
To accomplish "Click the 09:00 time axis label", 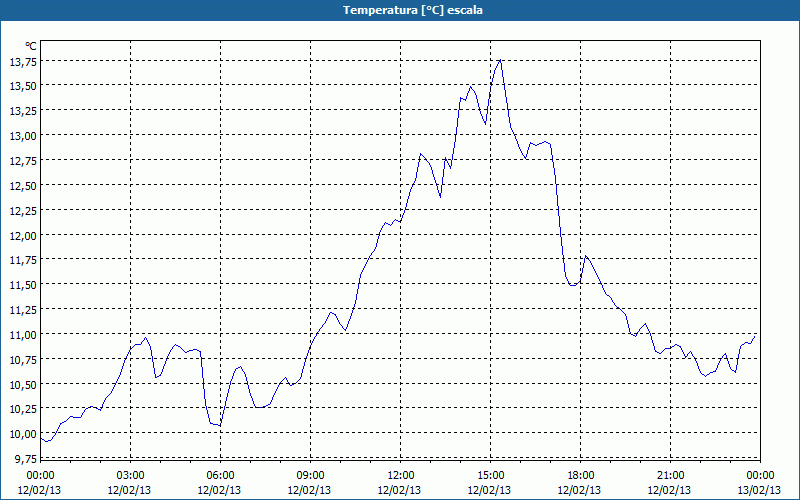I will tap(310, 476).
